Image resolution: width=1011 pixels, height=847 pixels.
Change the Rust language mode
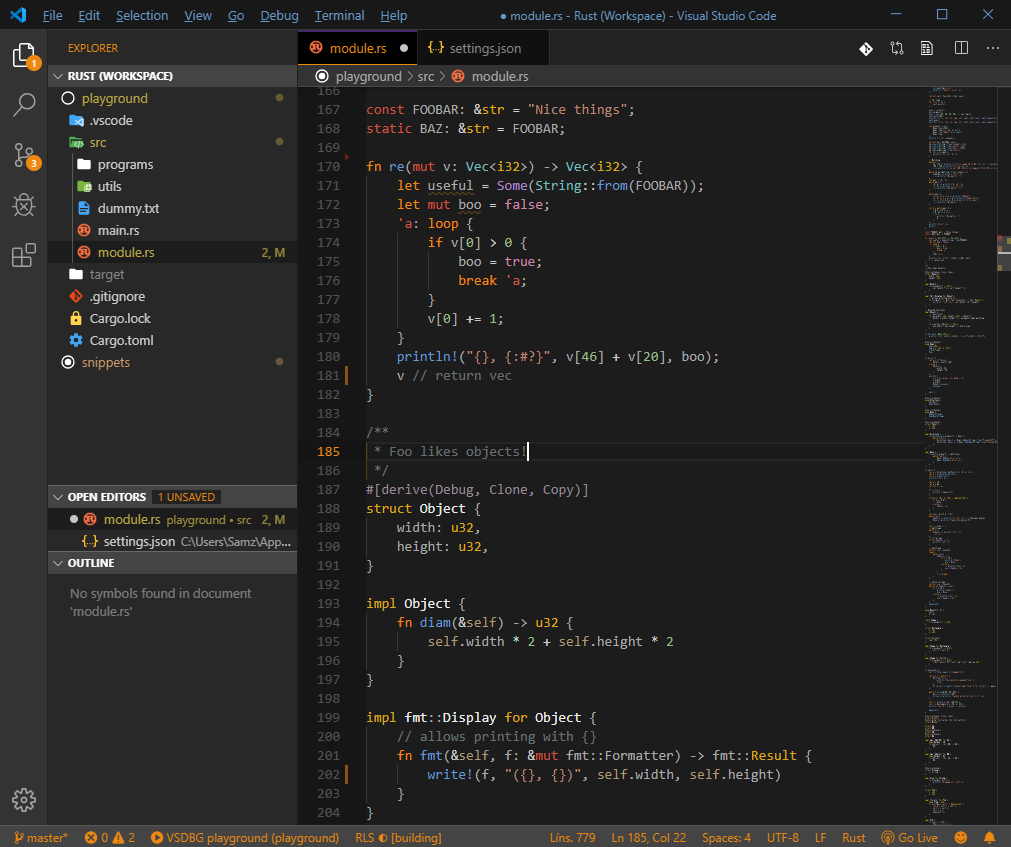(854, 837)
